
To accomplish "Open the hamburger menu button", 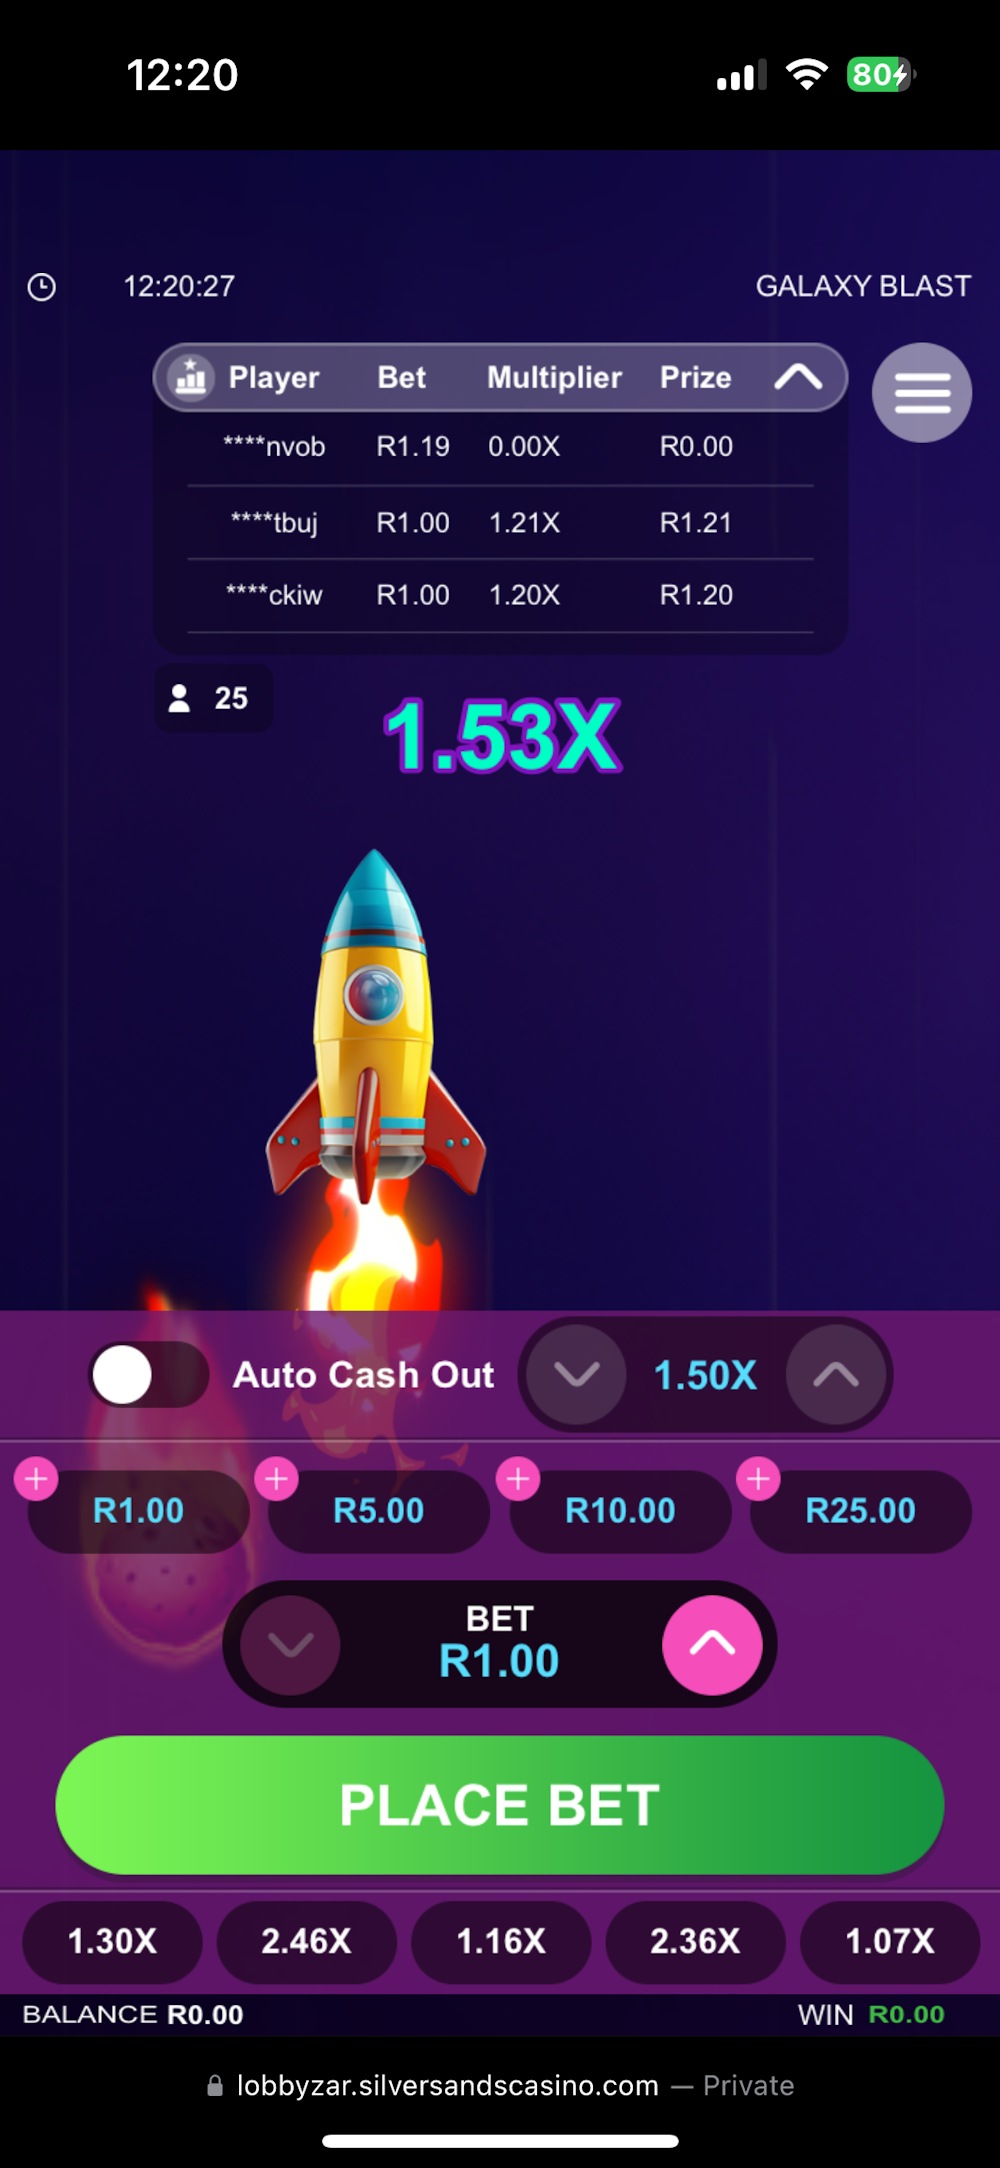I will coord(921,392).
